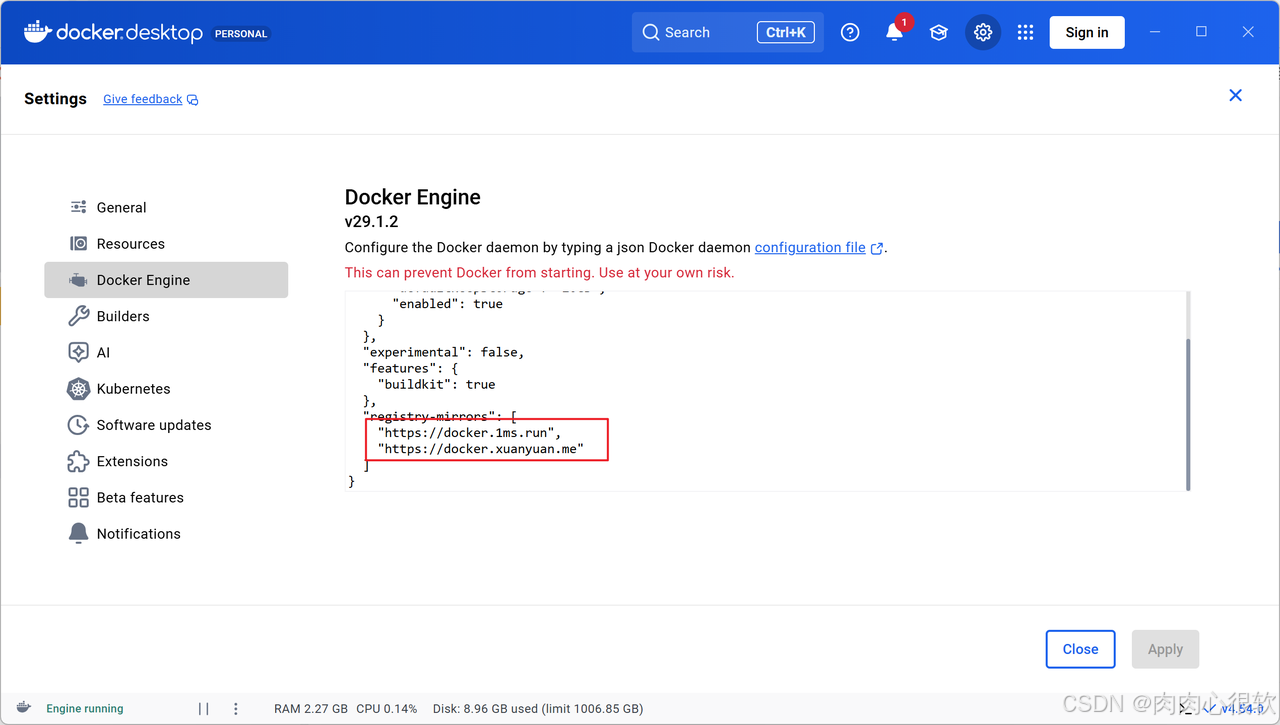
Task: Click the "https://docker.1ms.run" mirror line
Action: [x=469, y=433]
